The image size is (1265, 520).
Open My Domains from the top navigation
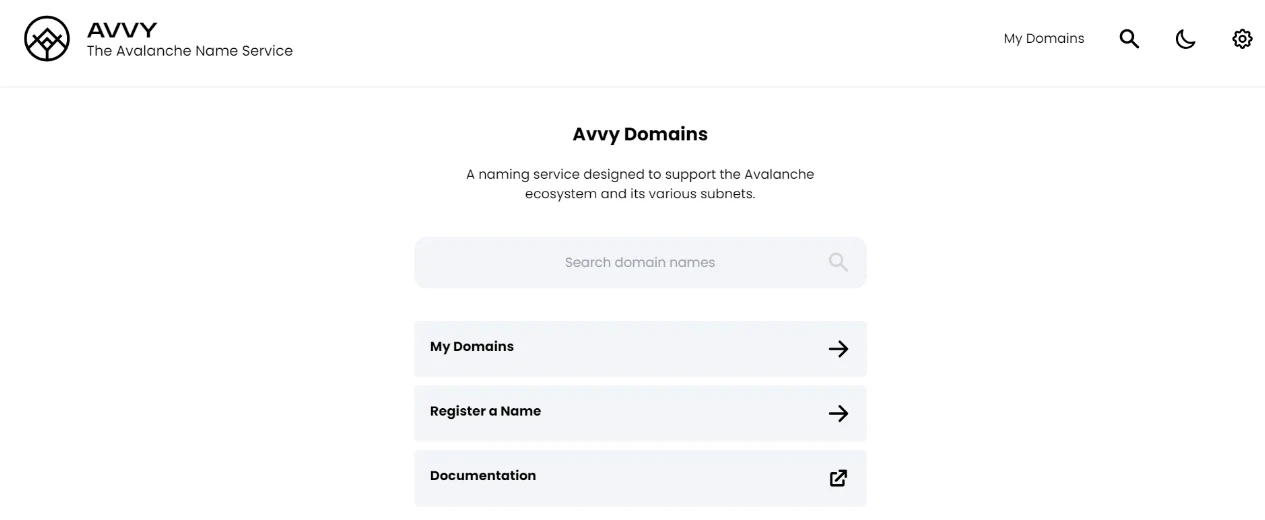[x=1044, y=39]
